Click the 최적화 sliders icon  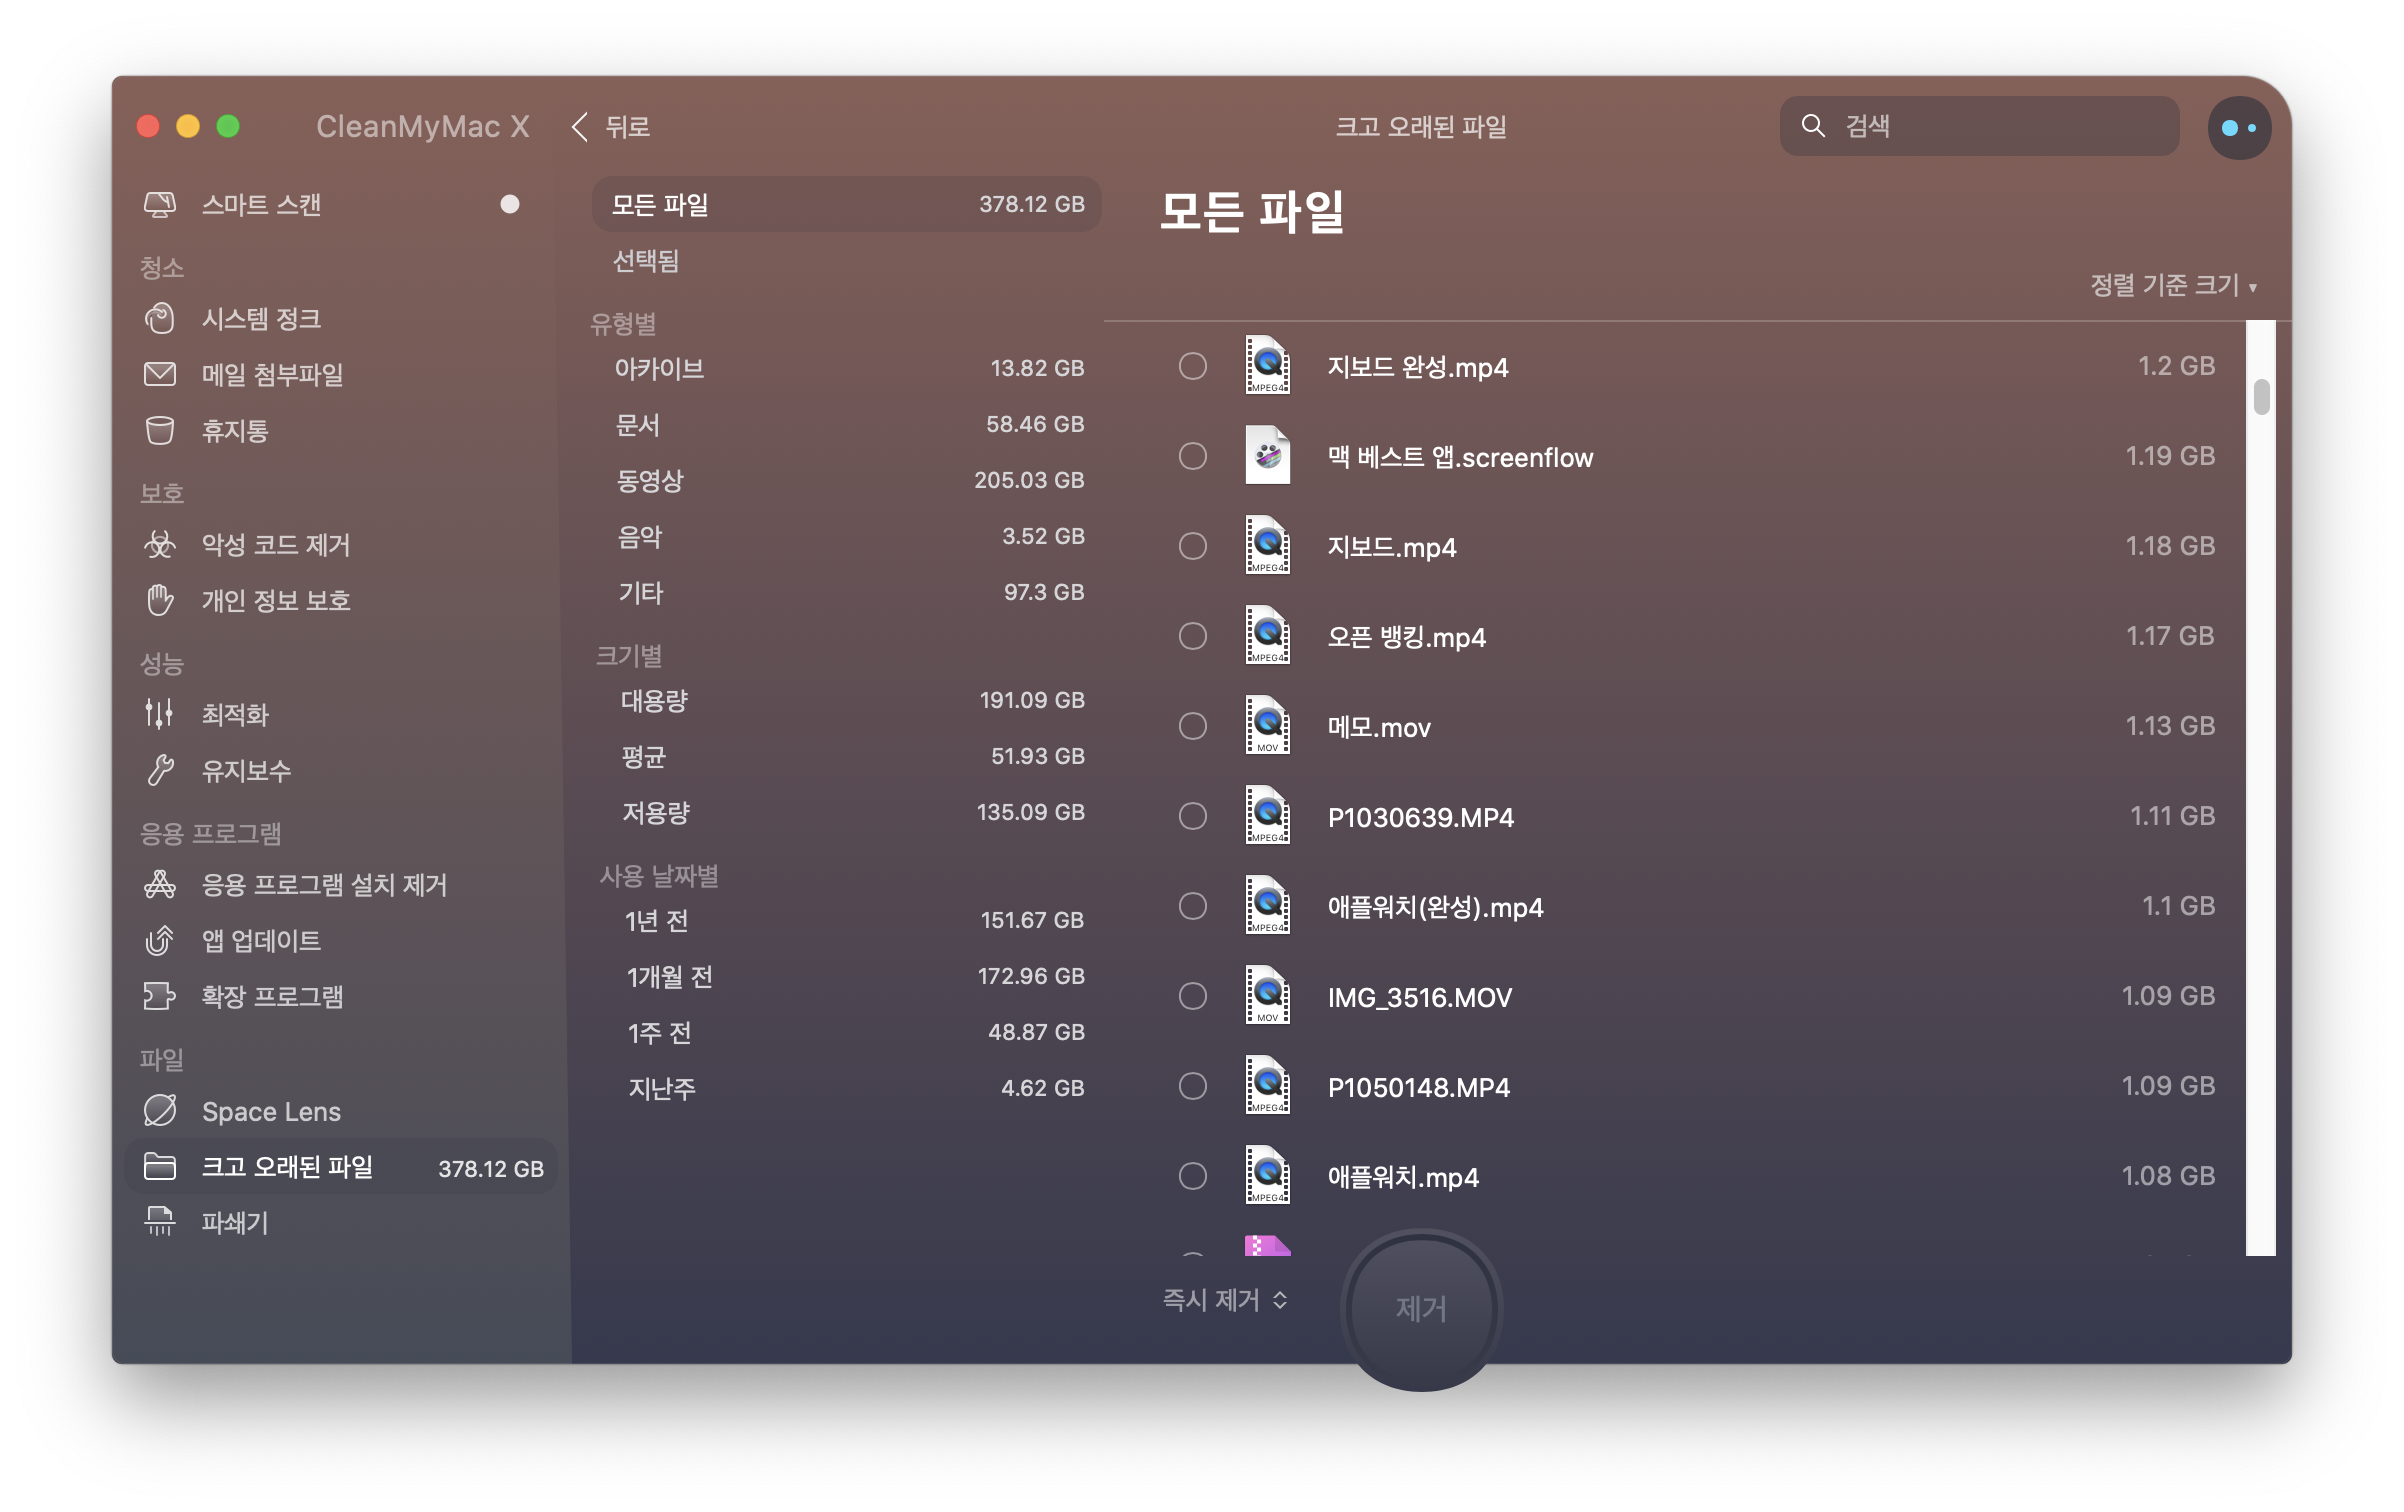pyautogui.click(x=160, y=714)
